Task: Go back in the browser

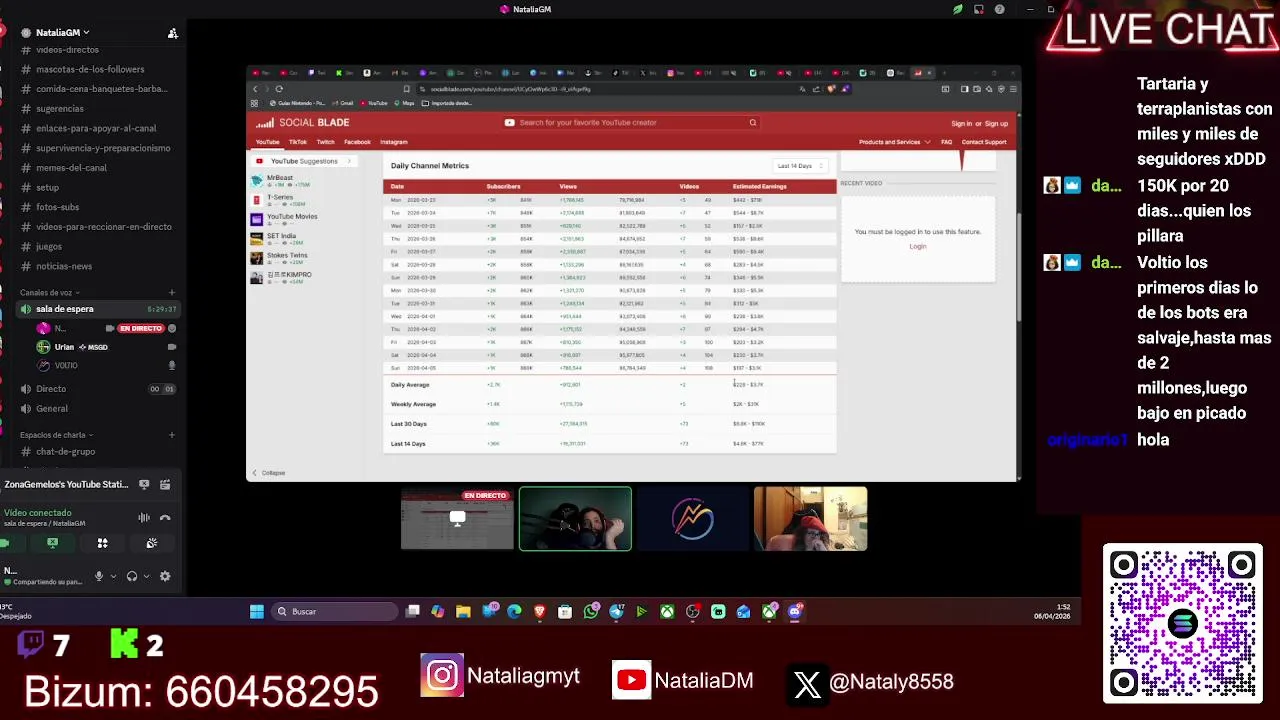Action: [x=255, y=89]
